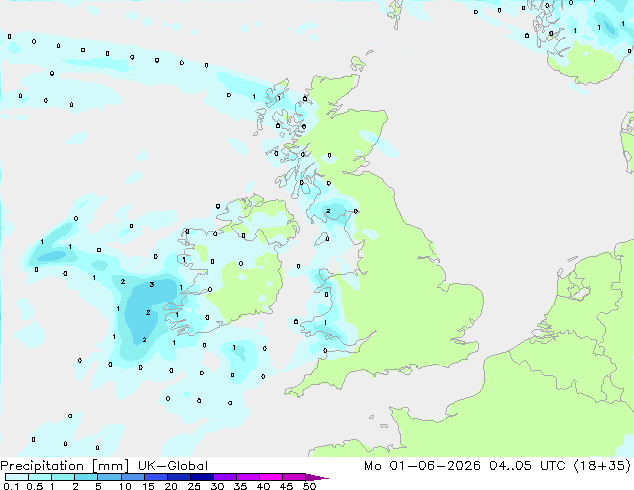
Task: Click the 40–45 mm magenta swatch
Action: [271, 477]
